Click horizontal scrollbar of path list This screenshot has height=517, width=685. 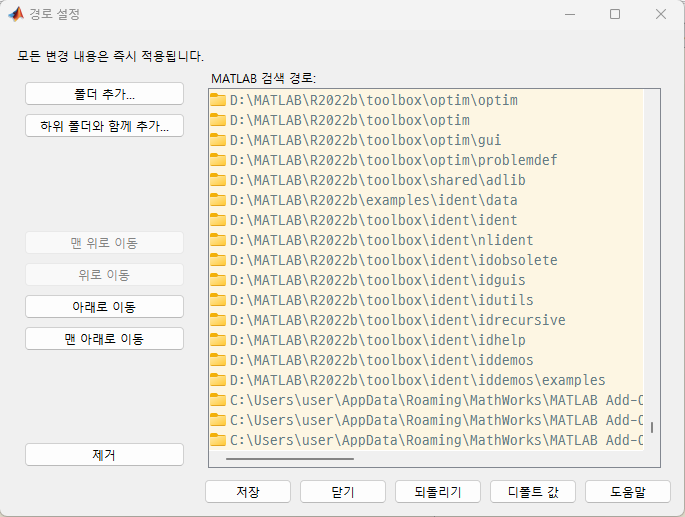tap(290, 459)
